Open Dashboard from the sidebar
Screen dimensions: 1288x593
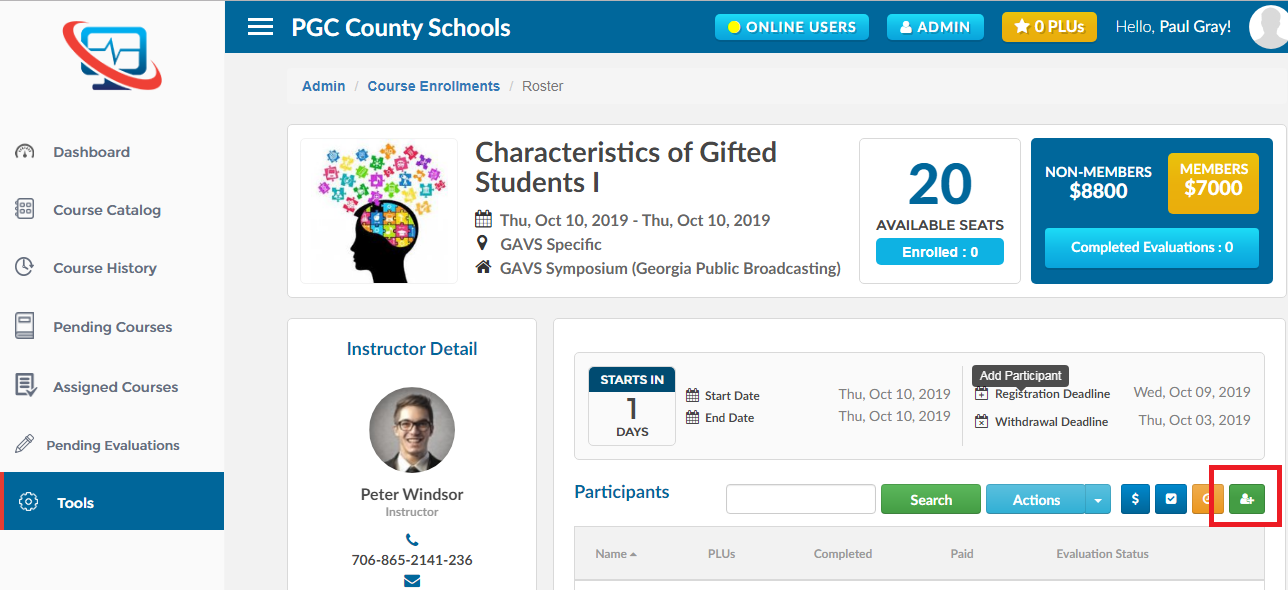[91, 152]
